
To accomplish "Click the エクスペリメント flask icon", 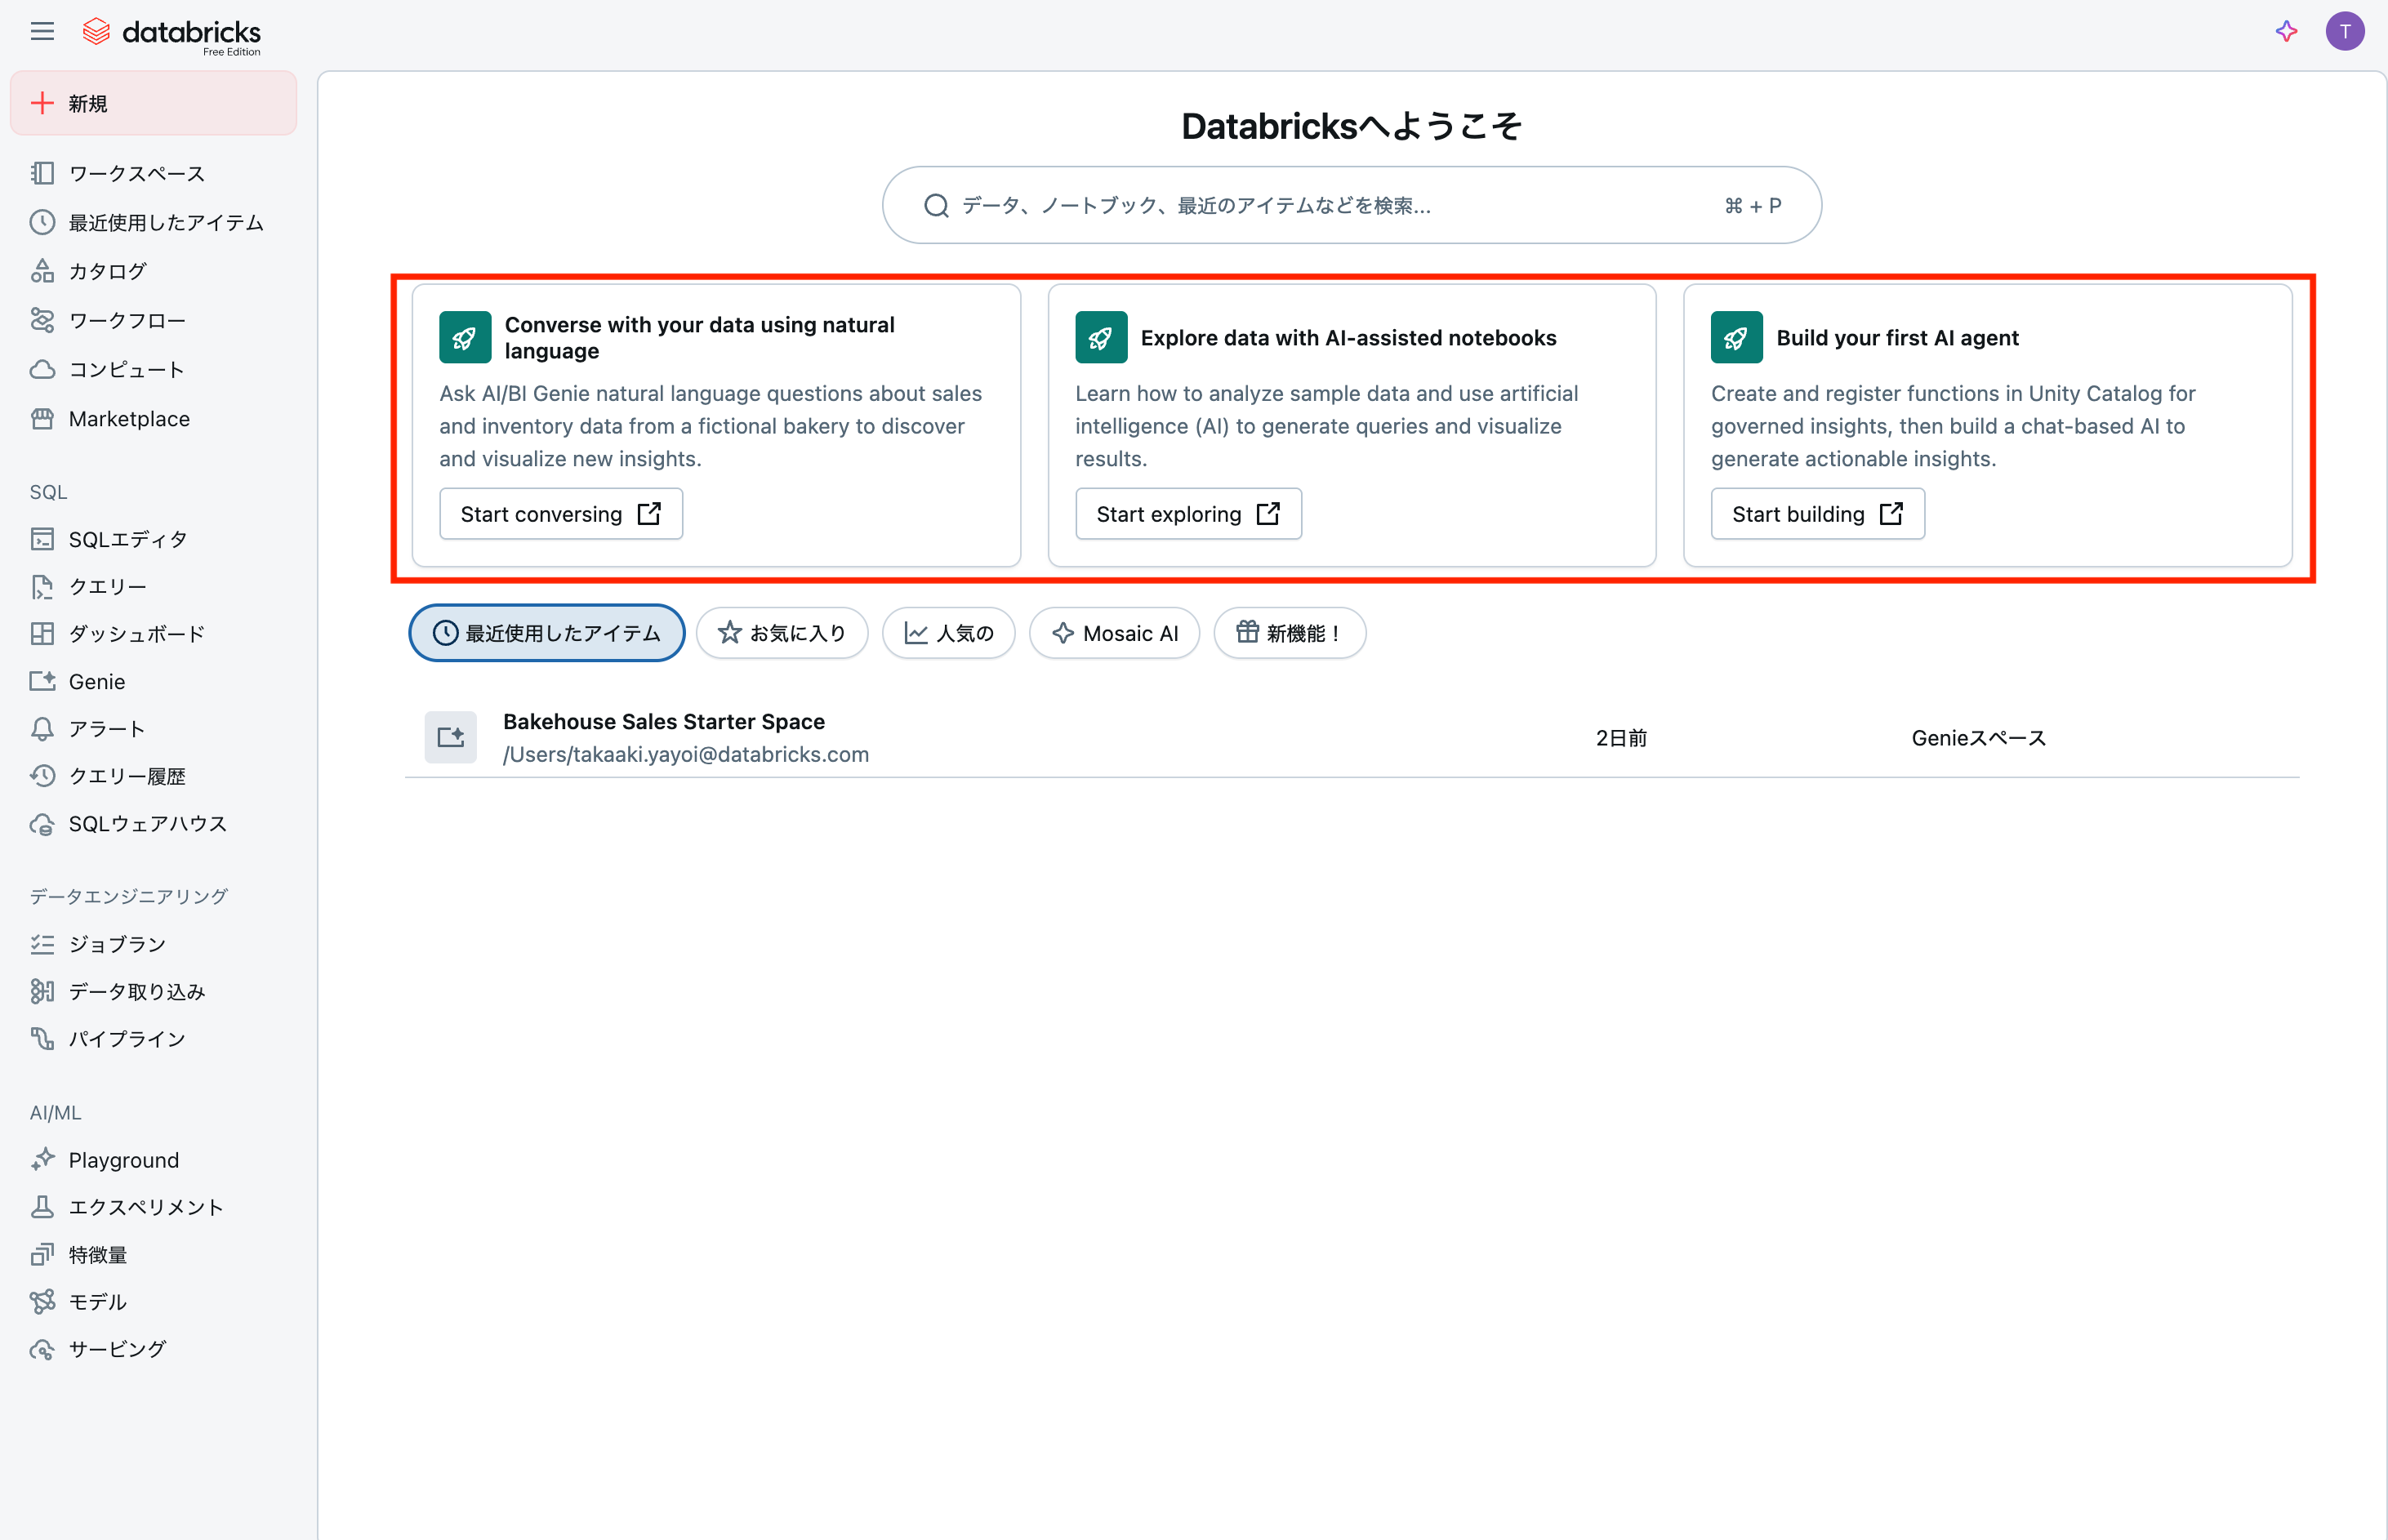I will pos(42,1207).
